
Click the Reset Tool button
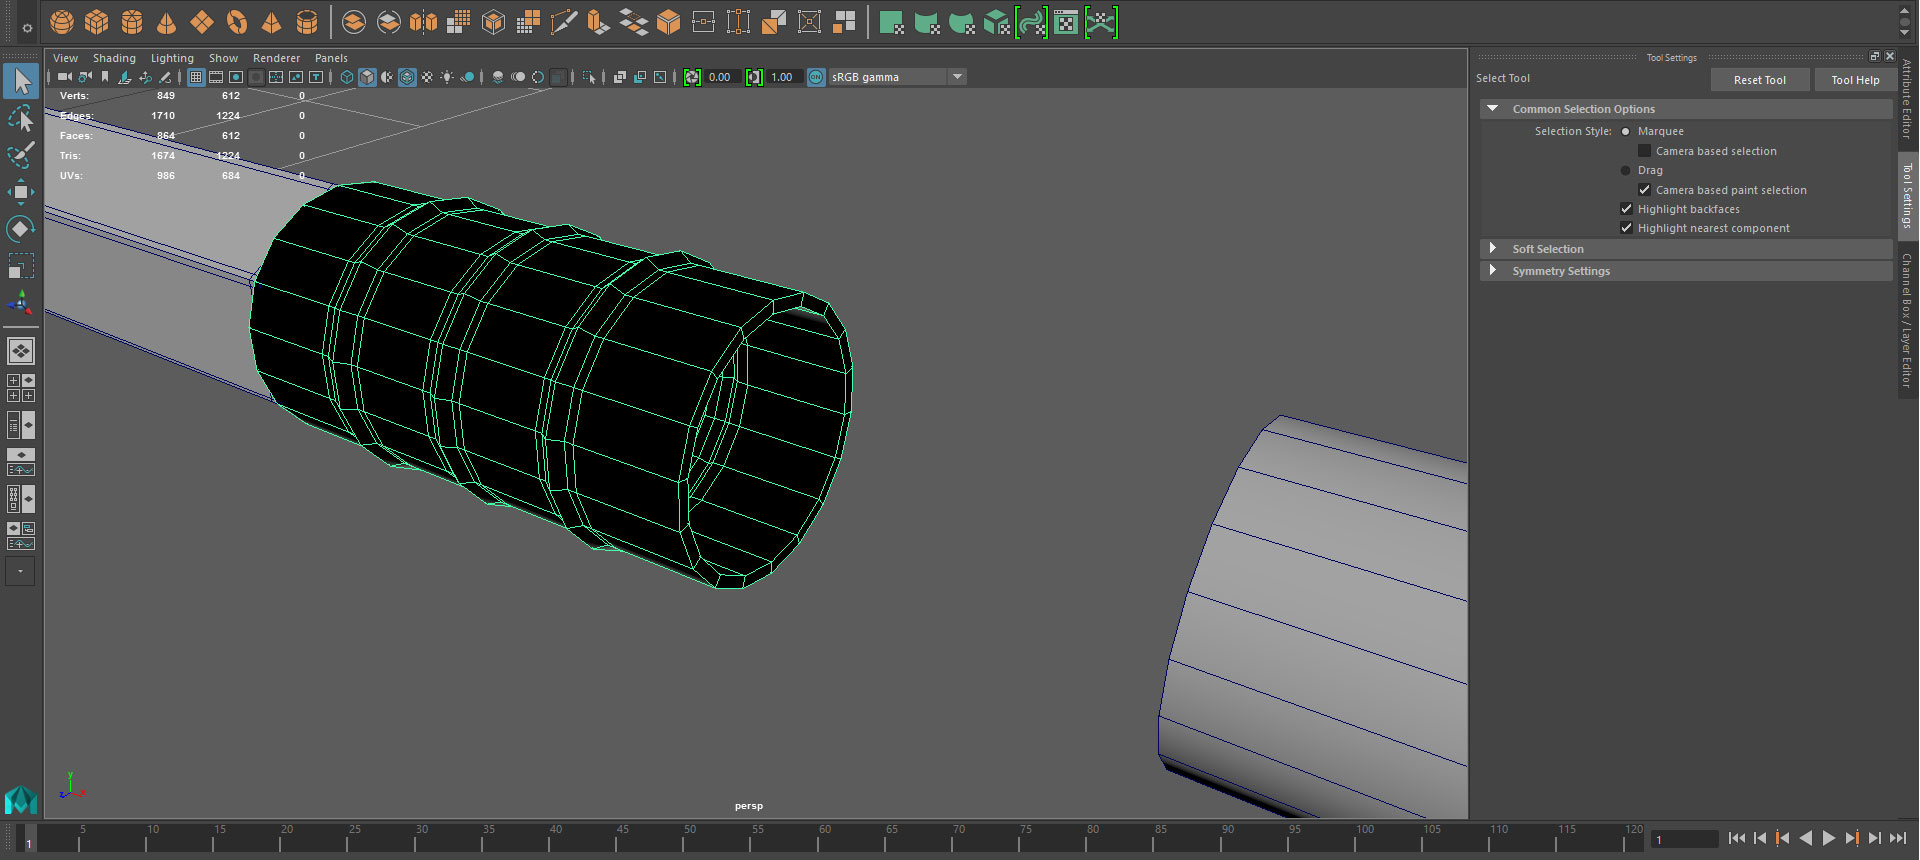1759,80
